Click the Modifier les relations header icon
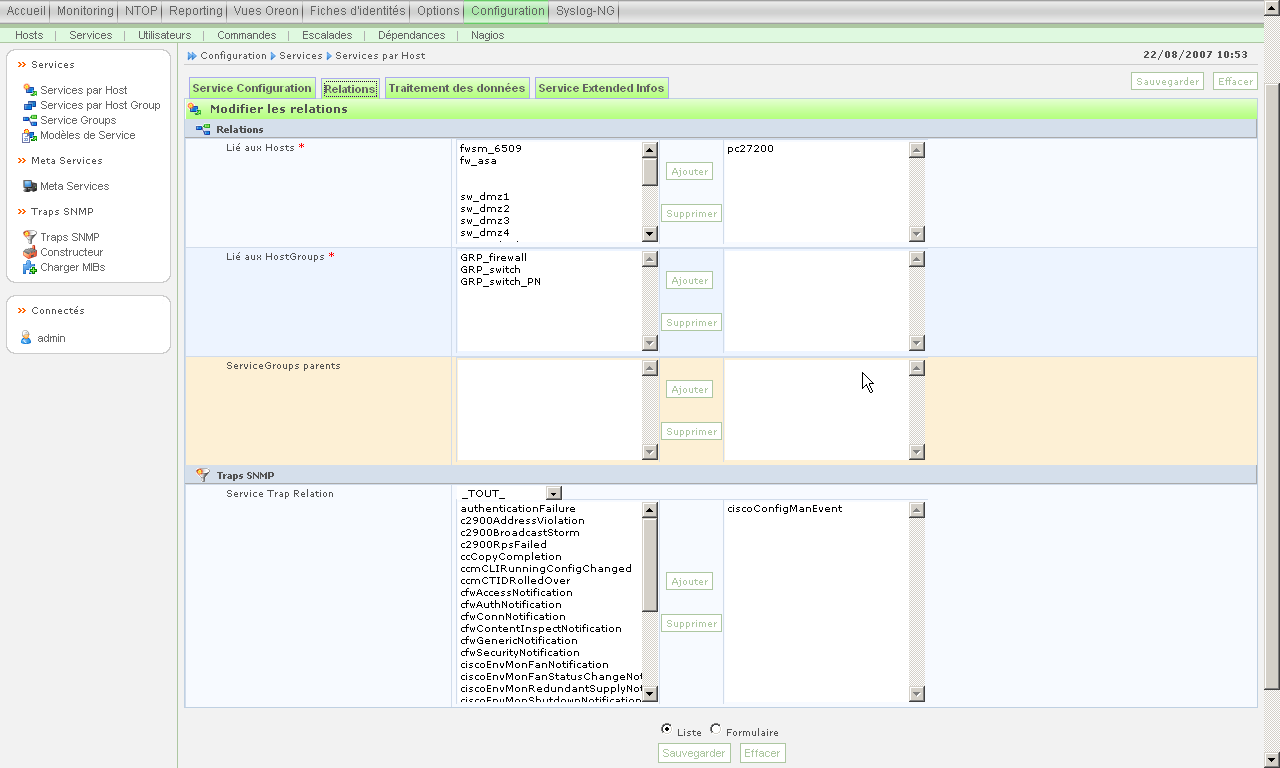This screenshot has width=1280, height=768. coord(195,109)
